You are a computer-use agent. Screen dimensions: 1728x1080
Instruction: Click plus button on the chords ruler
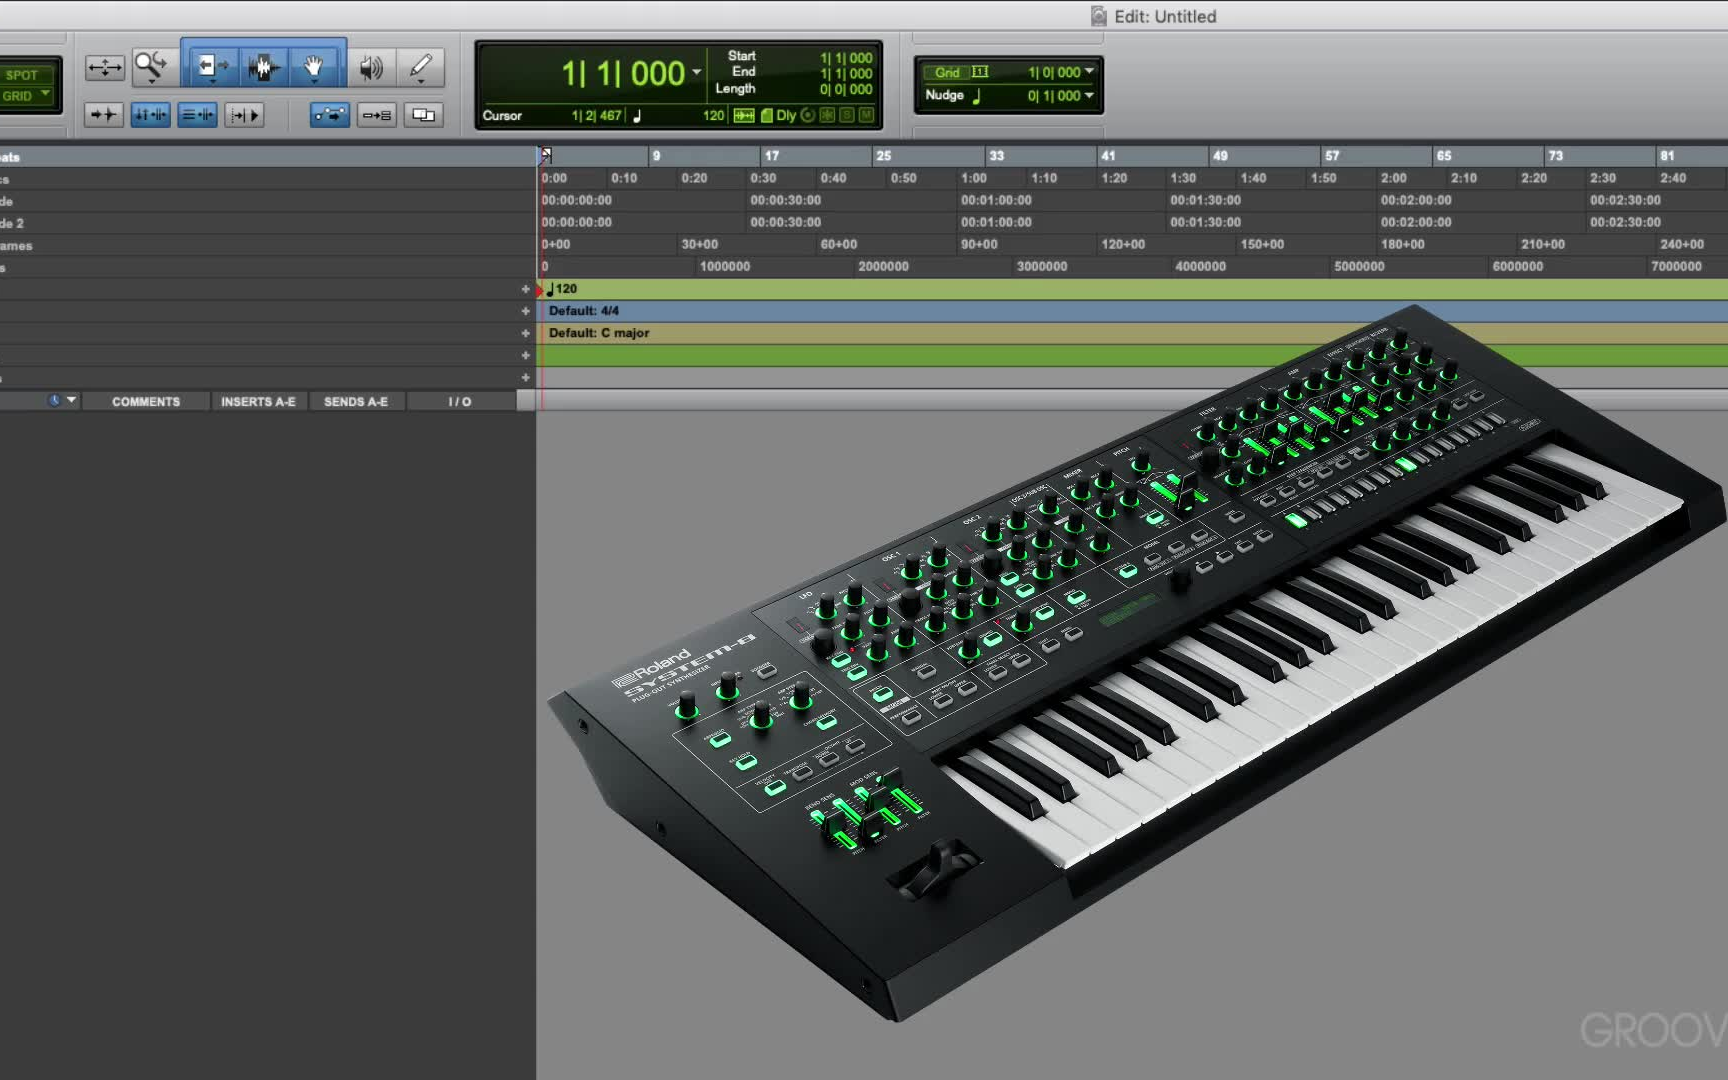click(525, 355)
